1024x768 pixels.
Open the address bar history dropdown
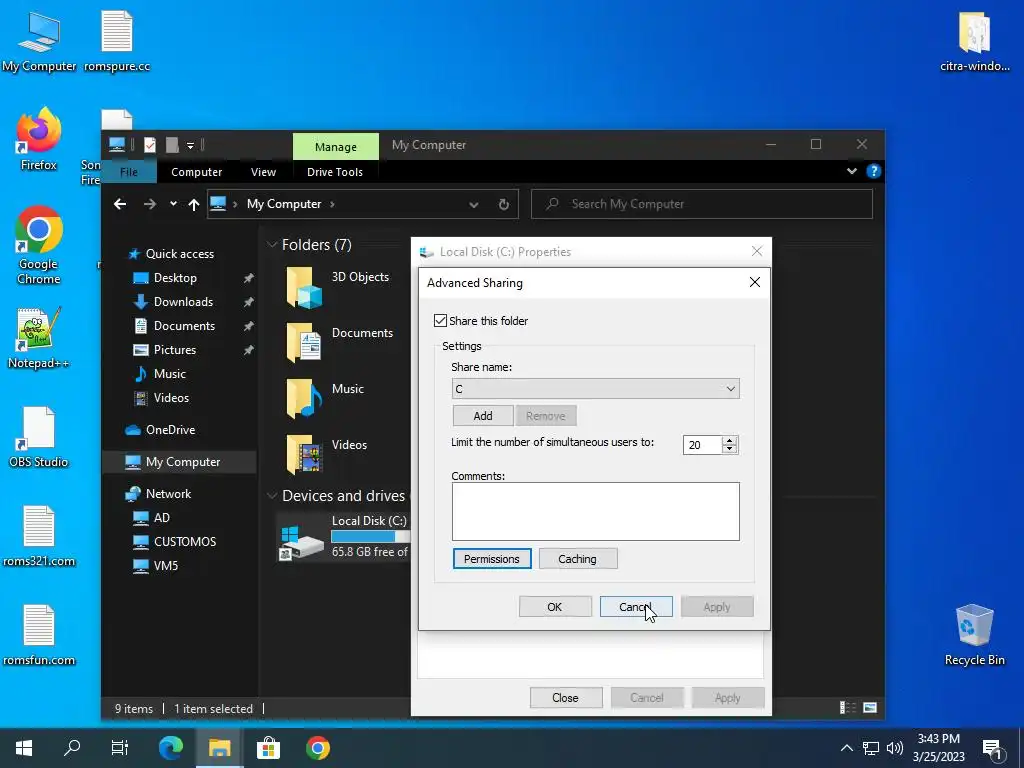(473, 204)
